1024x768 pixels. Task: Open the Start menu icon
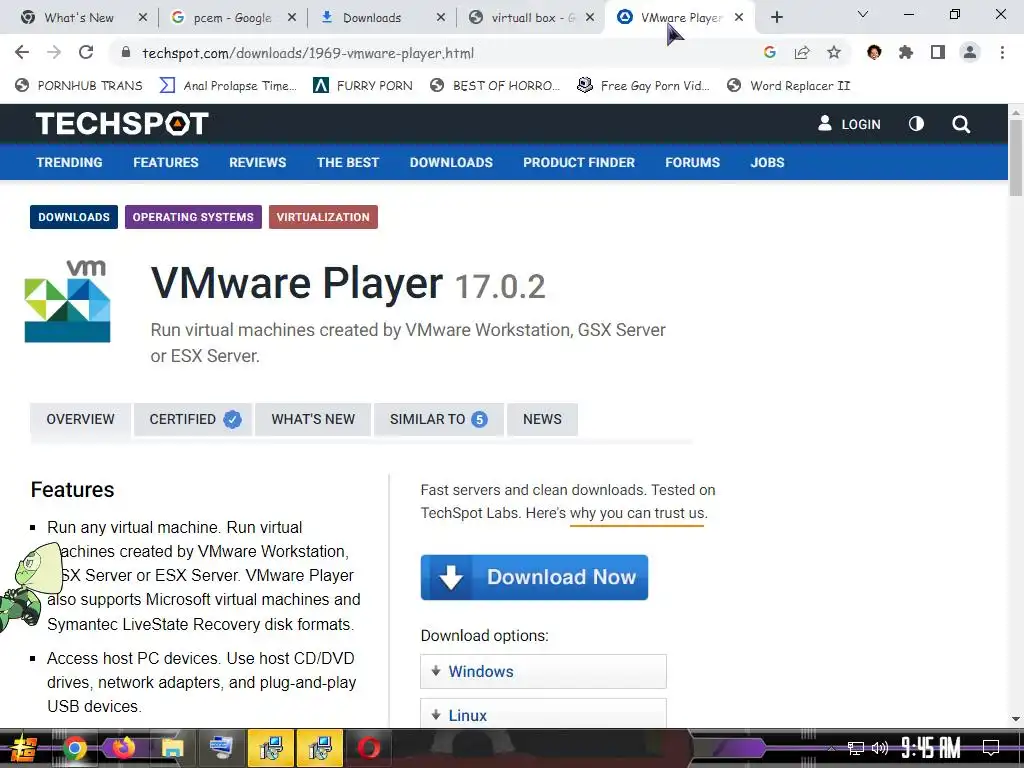(x=23, y=748)
